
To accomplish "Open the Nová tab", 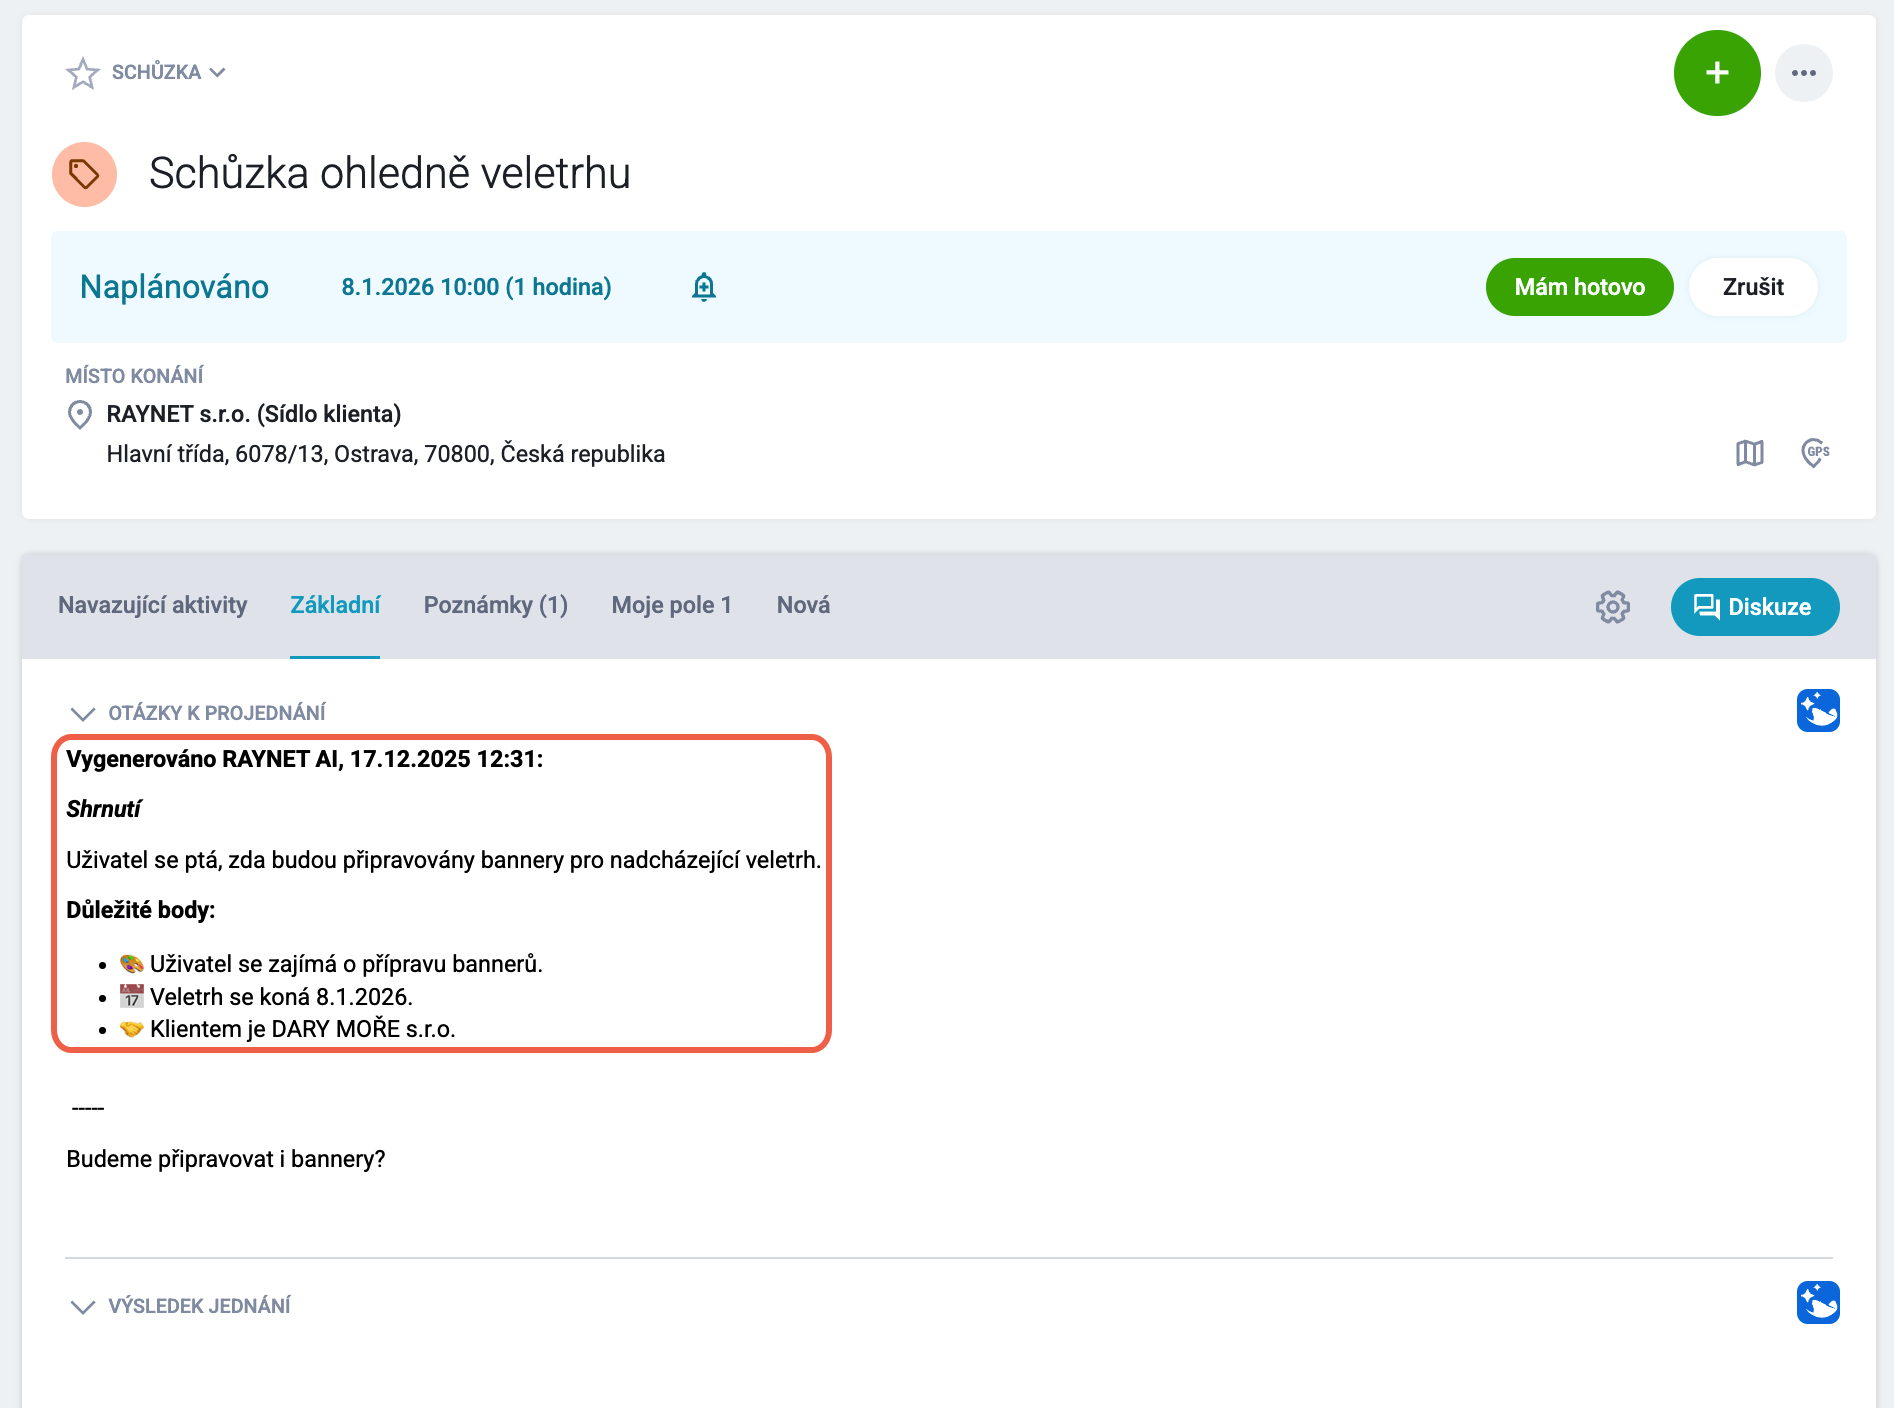I will 804,605.
